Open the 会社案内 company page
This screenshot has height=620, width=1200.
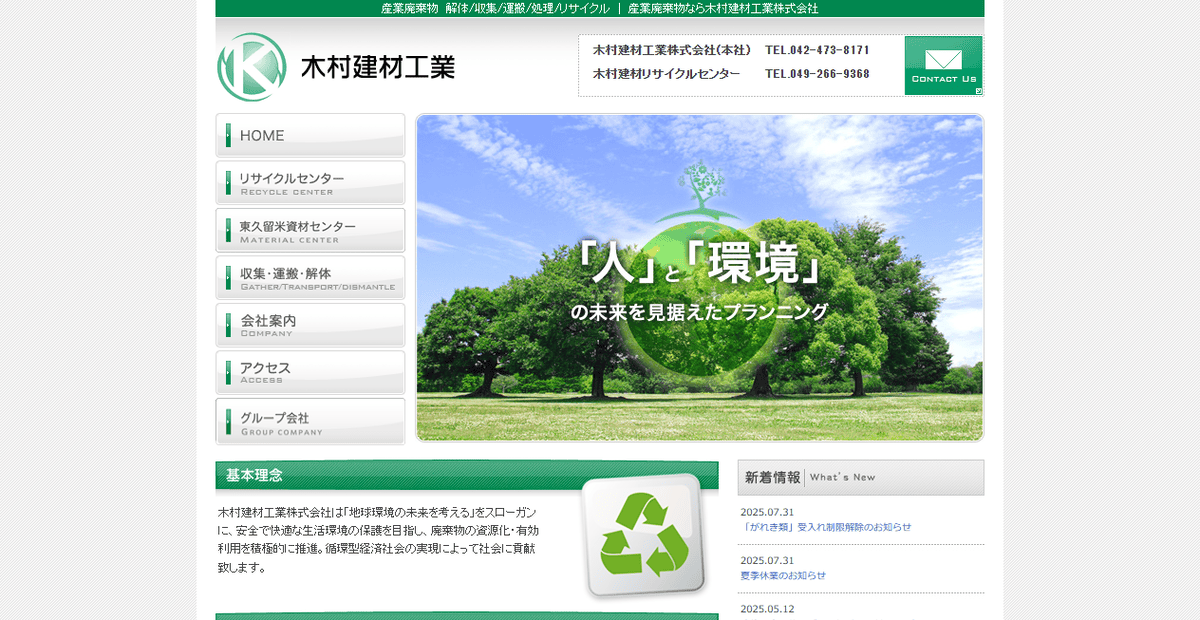tap(266, 322)
